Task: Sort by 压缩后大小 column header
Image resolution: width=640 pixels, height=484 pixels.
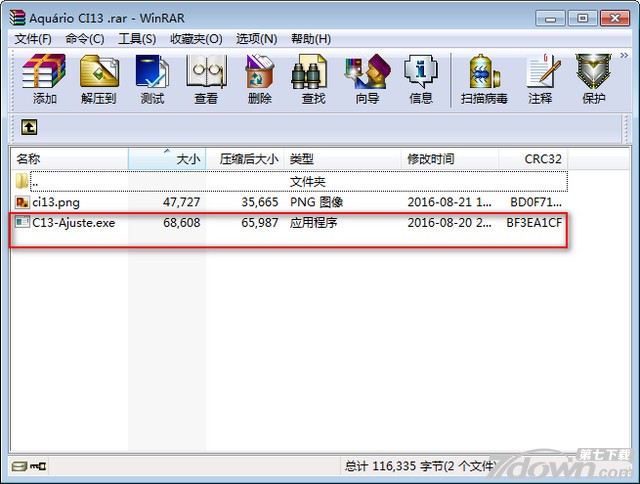Action: click(245, 159)
